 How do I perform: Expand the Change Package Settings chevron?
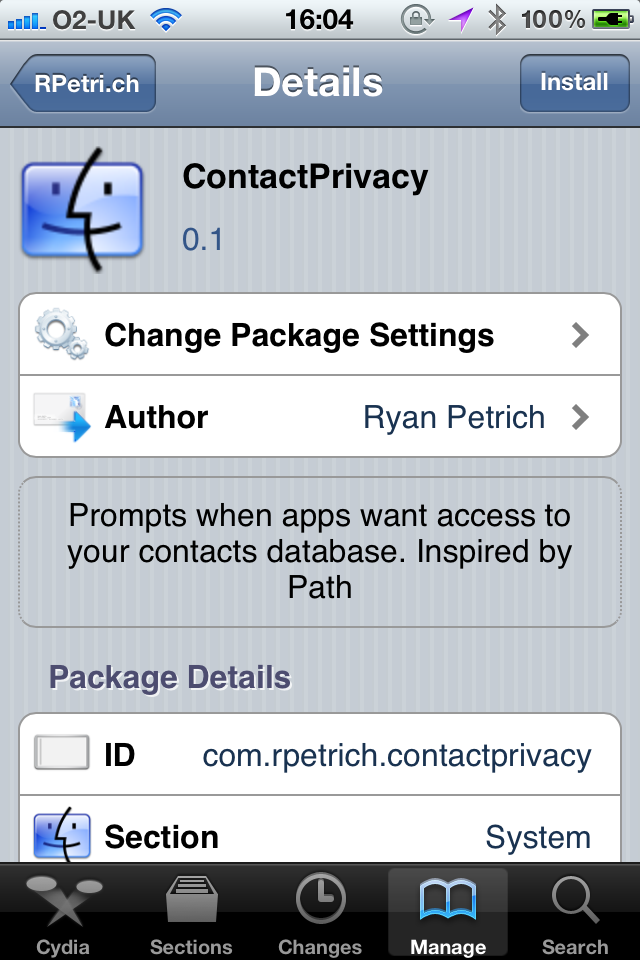(580, 335)
